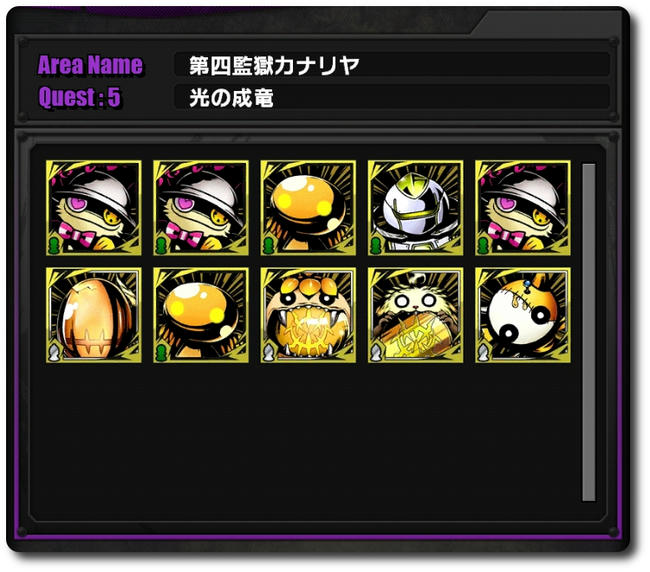Click silver type badge on the fluffy log creature
Screen dimensions: 650x572
click(376, 353)
